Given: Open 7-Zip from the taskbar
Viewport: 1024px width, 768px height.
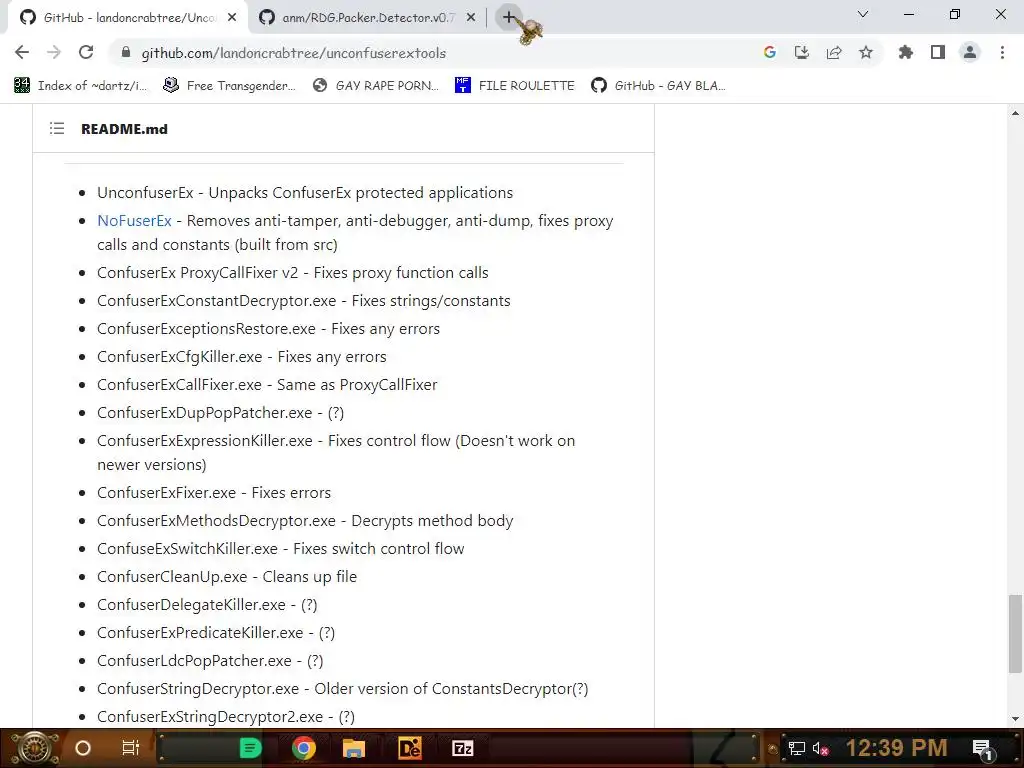Looking at the screenshot, I should tap(462, 748).
